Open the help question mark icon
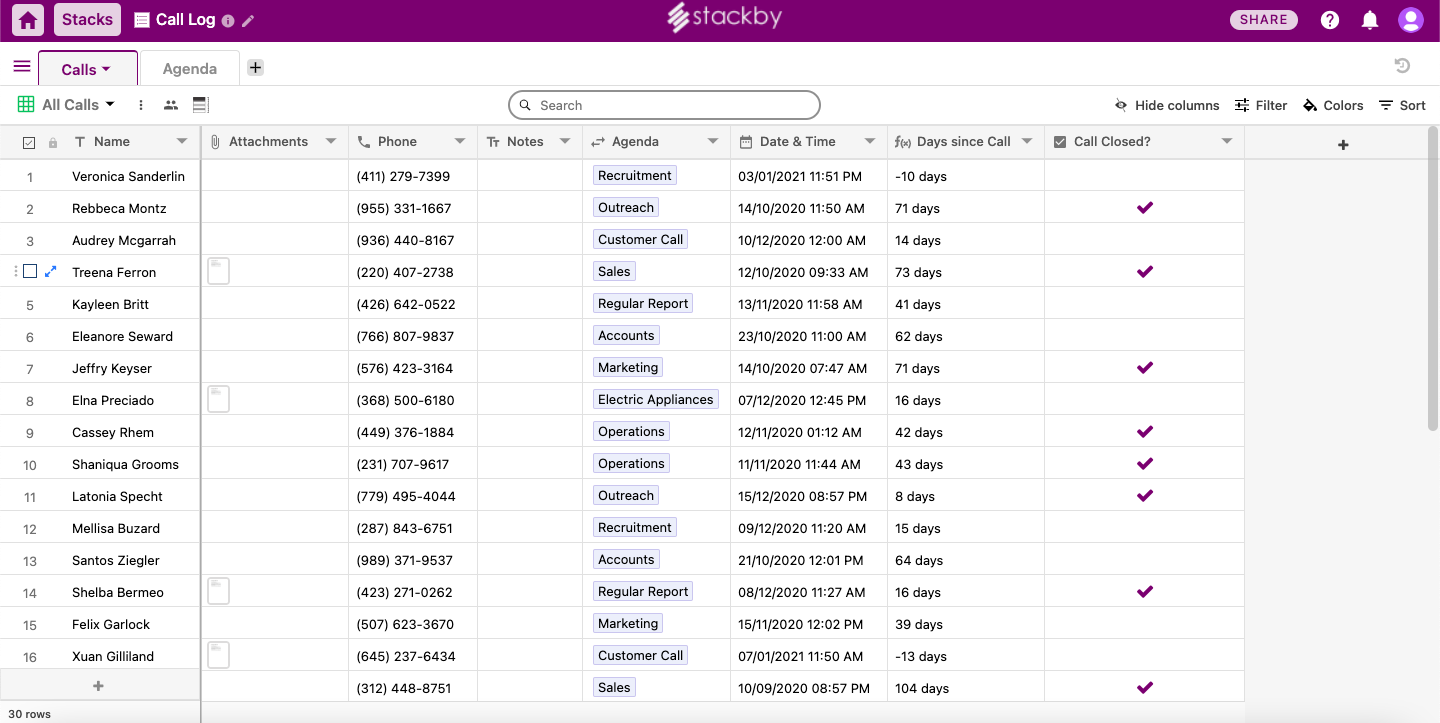Image resolution: width=1440 pixels, height=723 pixels. 1330,20
